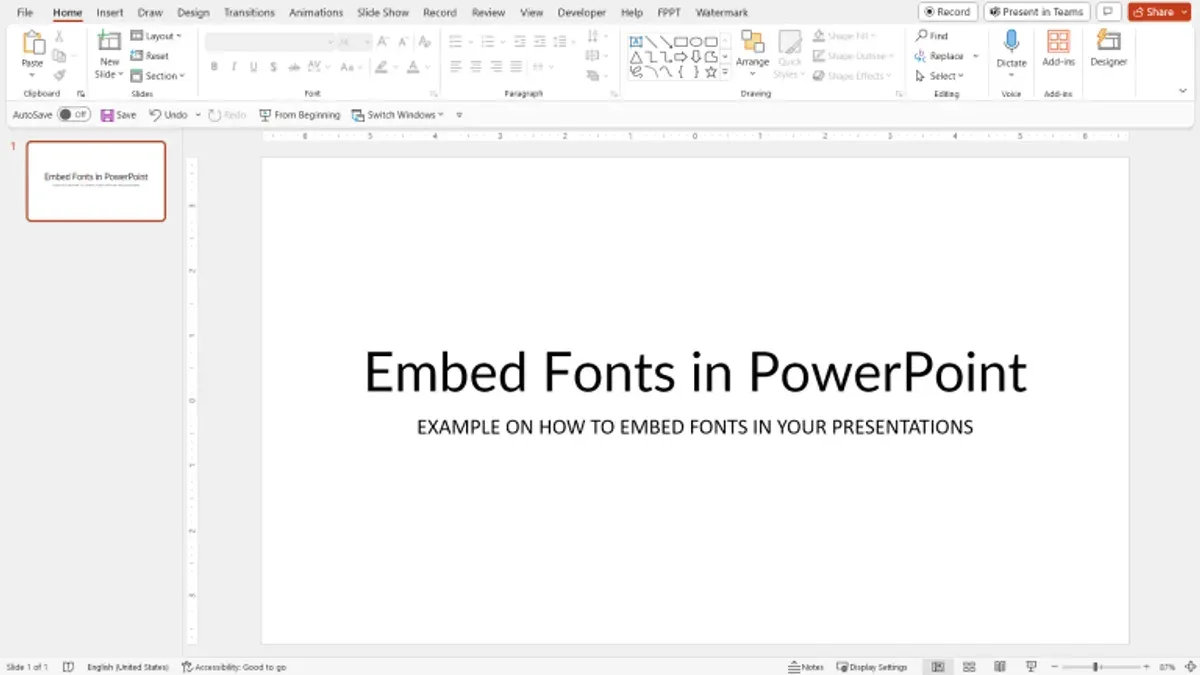Screen dimensions: 1200x675
Task: Start slideshow From Beginning
Action: tap(299, 115)
